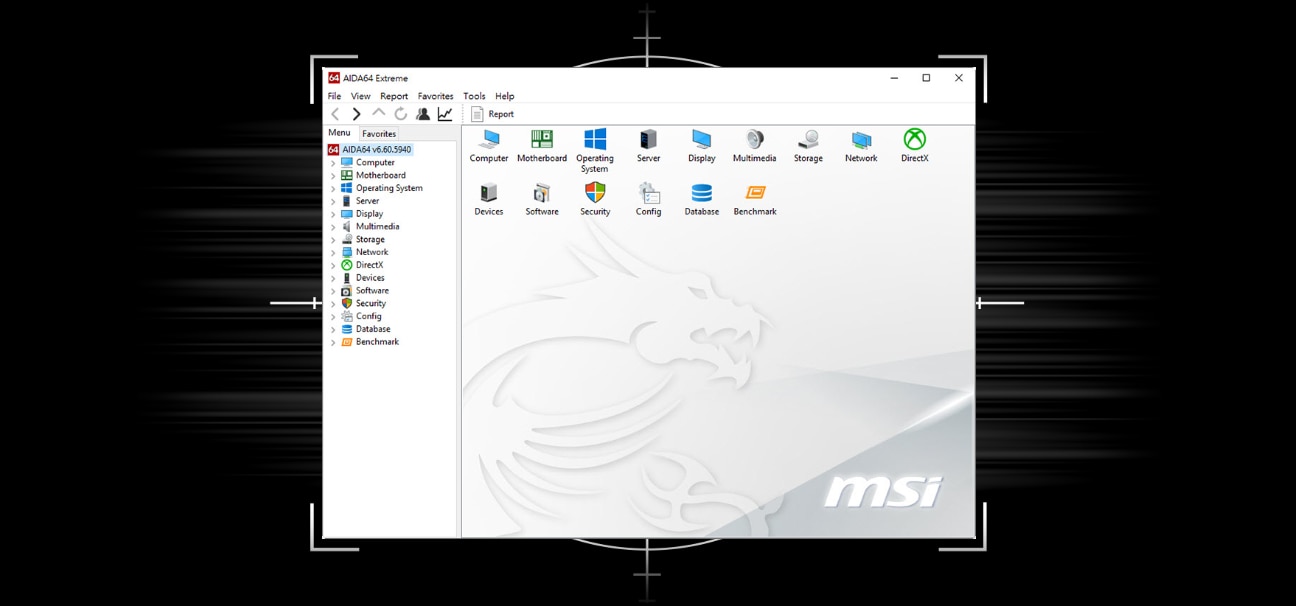The width and height of the screenshot is (1296, 606).
Task: Click the Report button in toolbar
Action: (x=493, y=114)
